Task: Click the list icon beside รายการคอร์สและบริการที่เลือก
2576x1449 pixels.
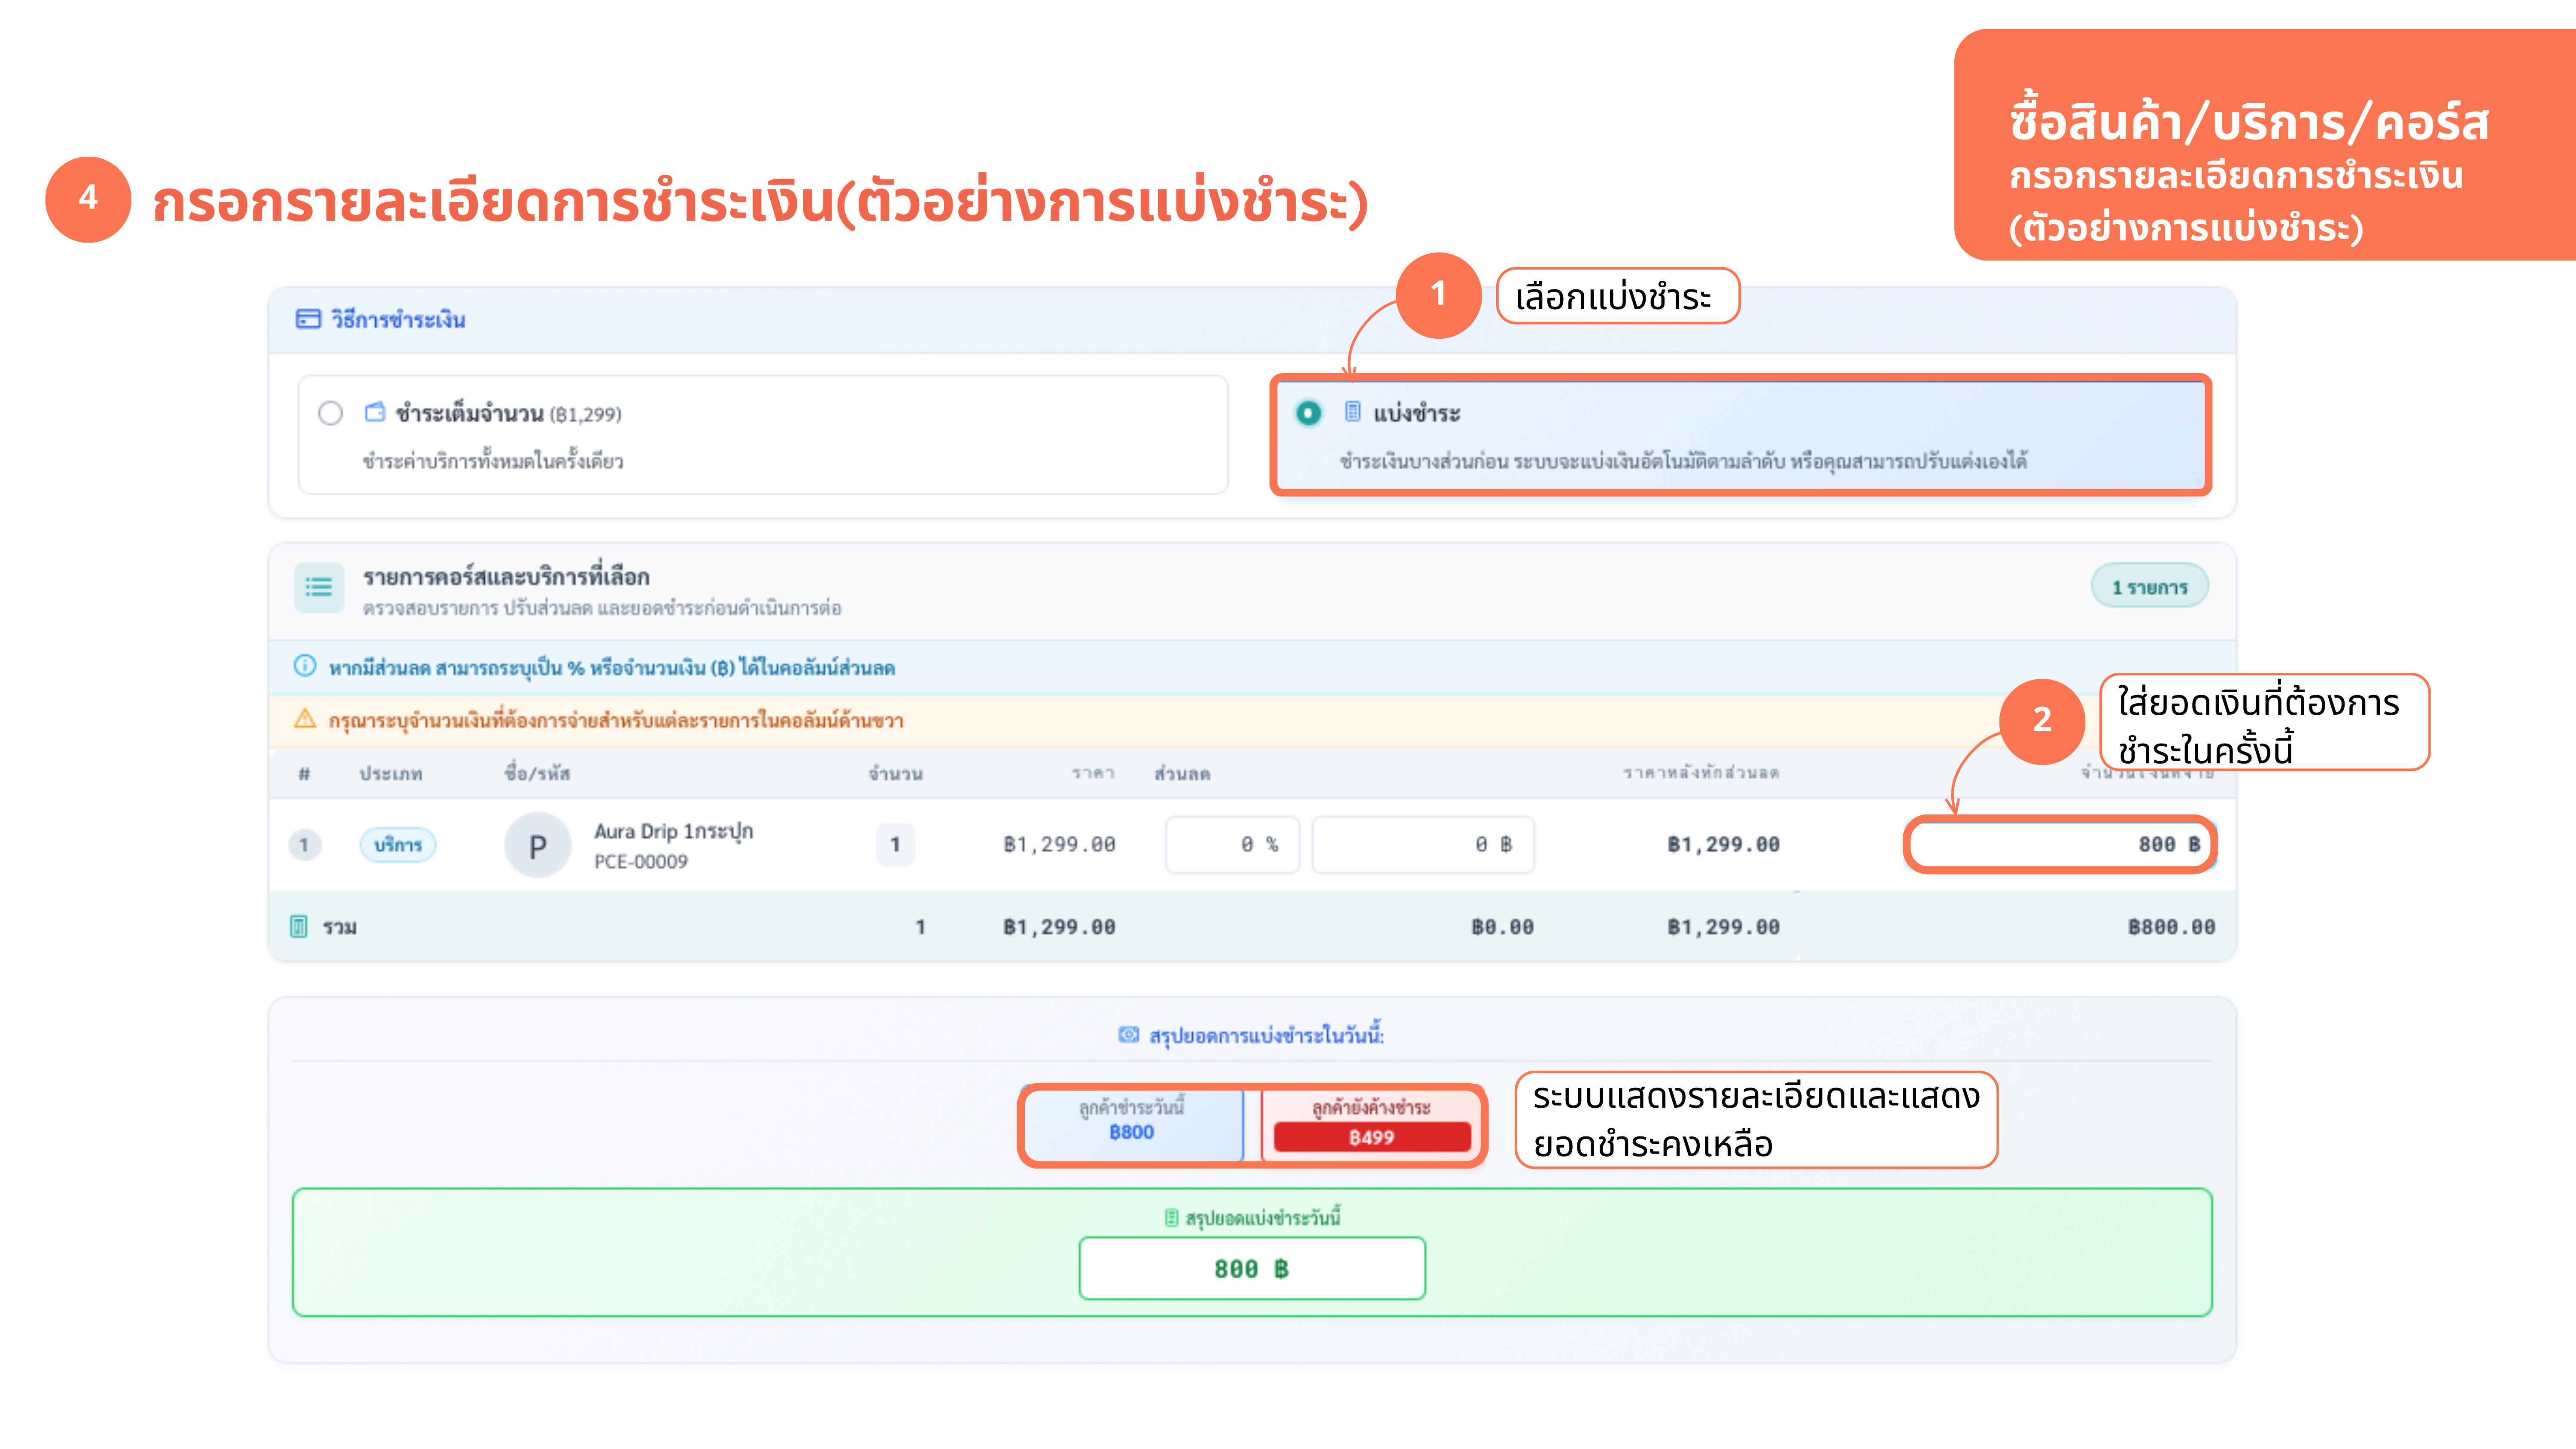Action: [x=319, y=587]
